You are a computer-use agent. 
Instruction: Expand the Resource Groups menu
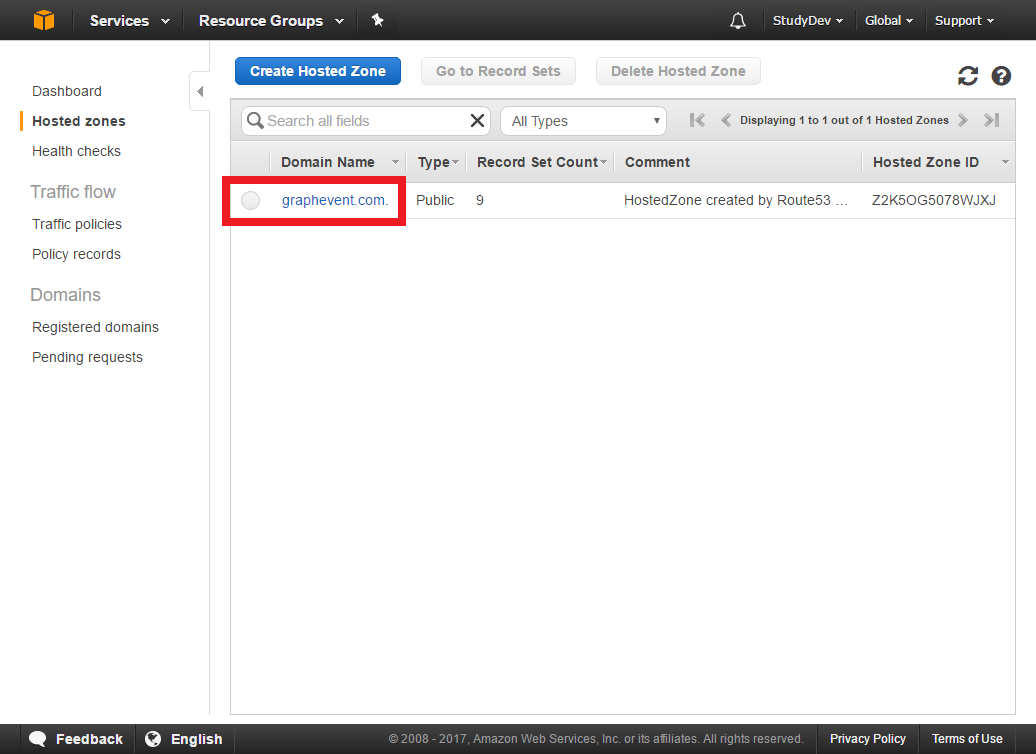tap(270, 20)
